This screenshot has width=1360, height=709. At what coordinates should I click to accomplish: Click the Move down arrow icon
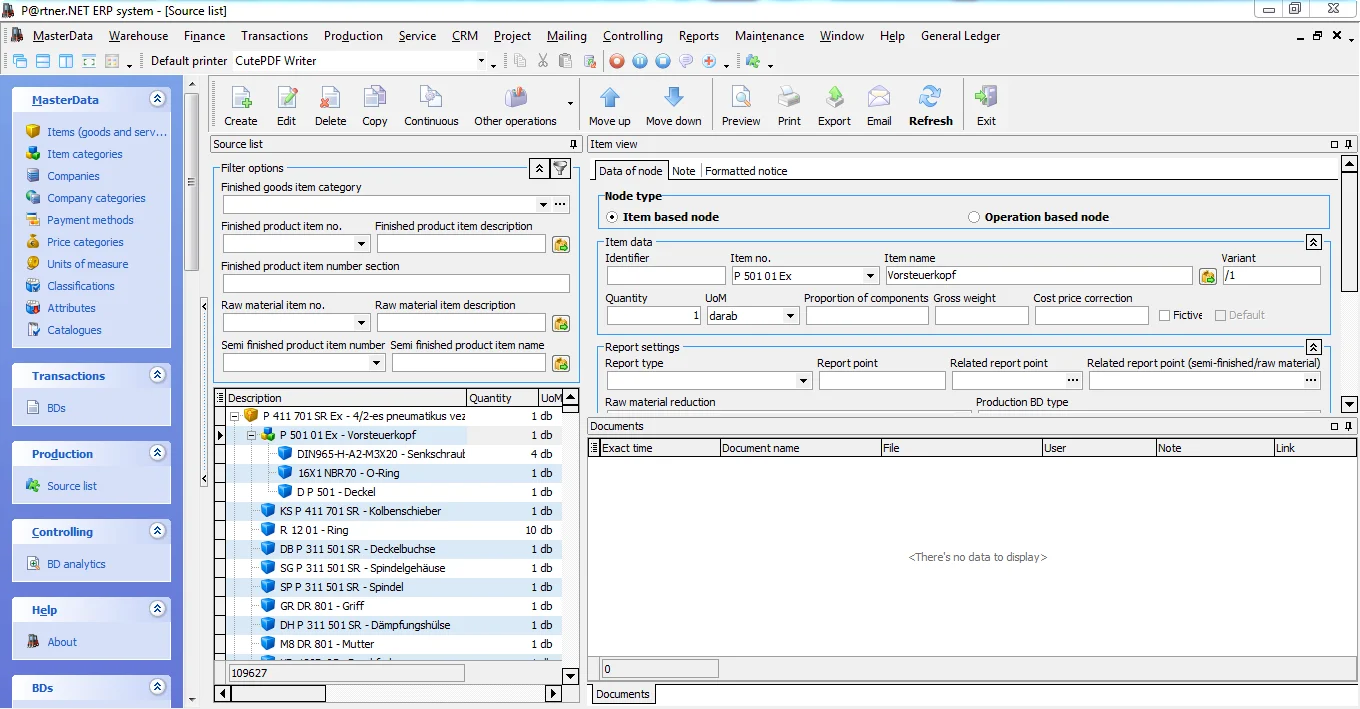673,98
